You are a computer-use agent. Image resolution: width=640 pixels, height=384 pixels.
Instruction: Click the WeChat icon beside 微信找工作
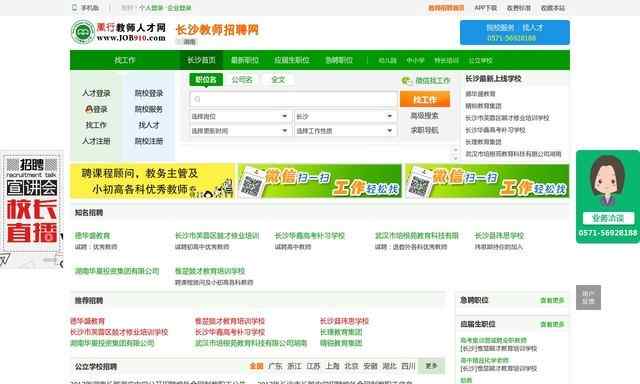click(x=406, y=81)
